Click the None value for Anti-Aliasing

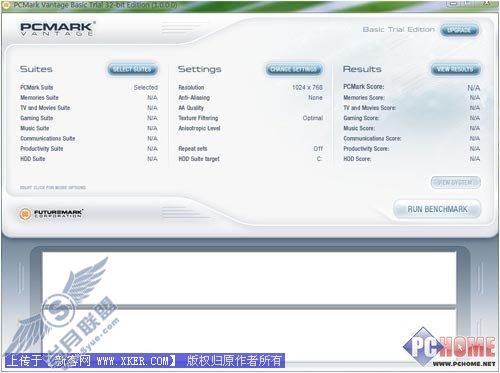pyautogui.click(x=315, y=98)
